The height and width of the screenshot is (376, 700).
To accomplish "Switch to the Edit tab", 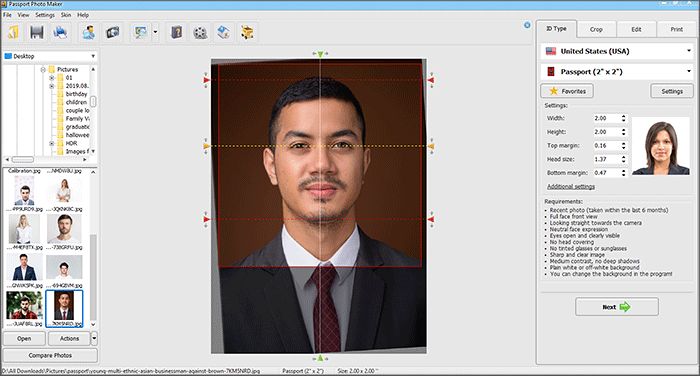I will [636, 29].
